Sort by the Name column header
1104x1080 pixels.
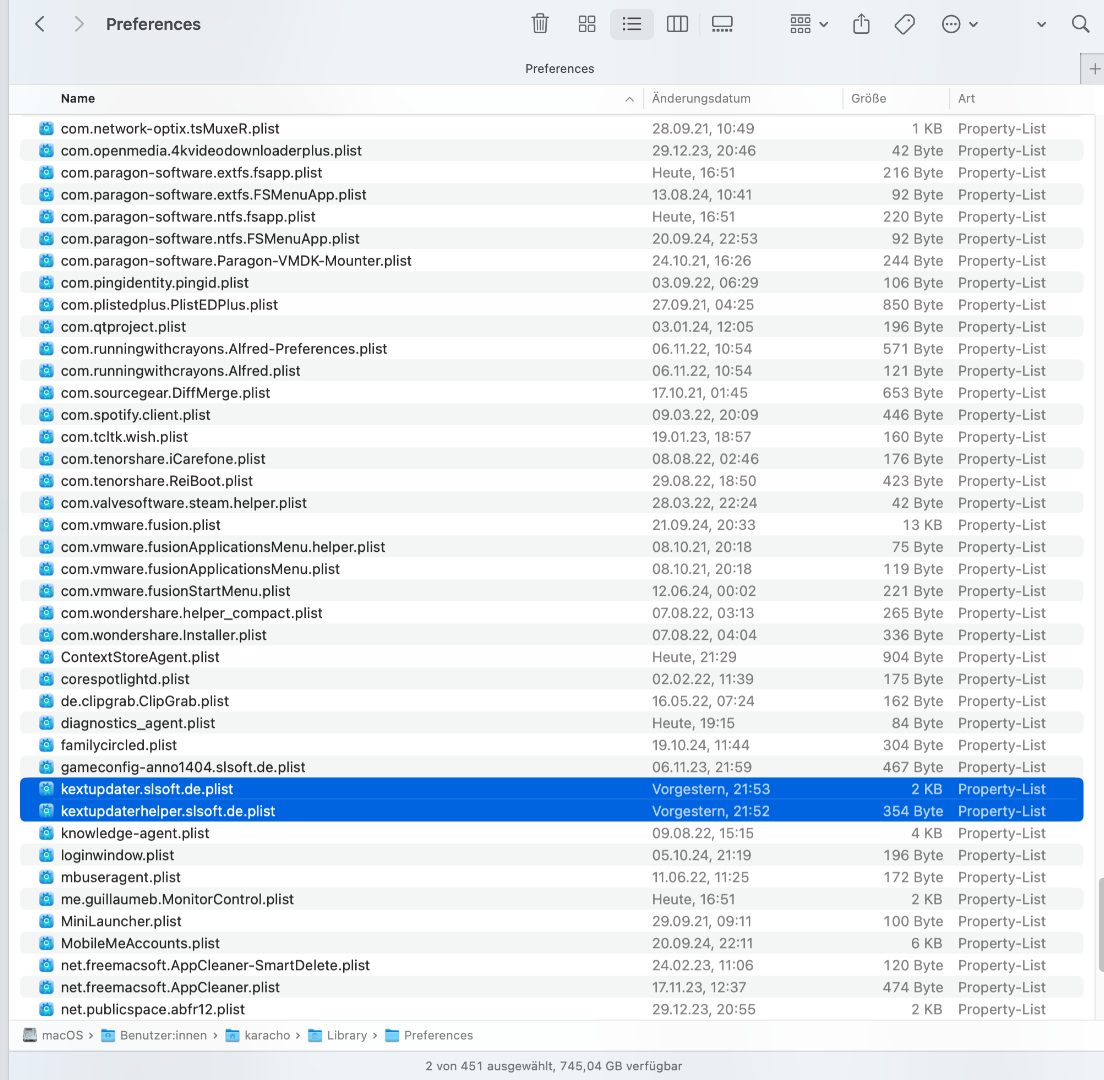[77, 99]
